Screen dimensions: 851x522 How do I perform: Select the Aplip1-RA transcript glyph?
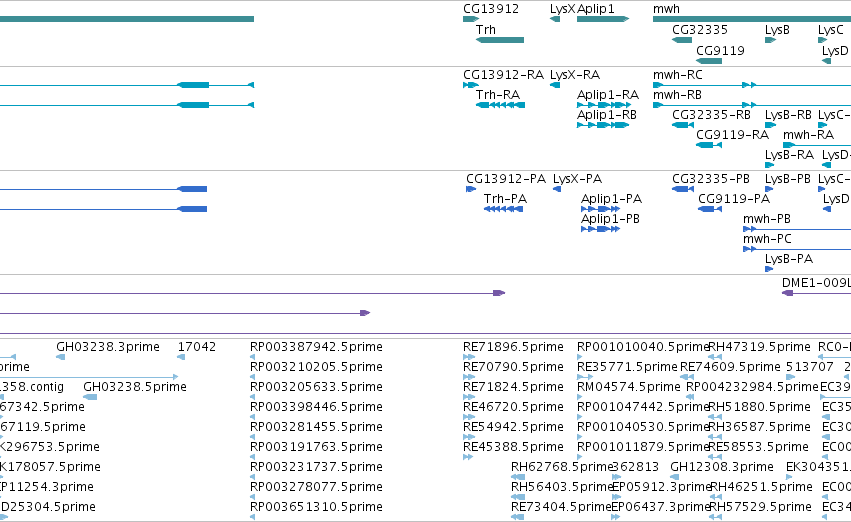(604, 105)
